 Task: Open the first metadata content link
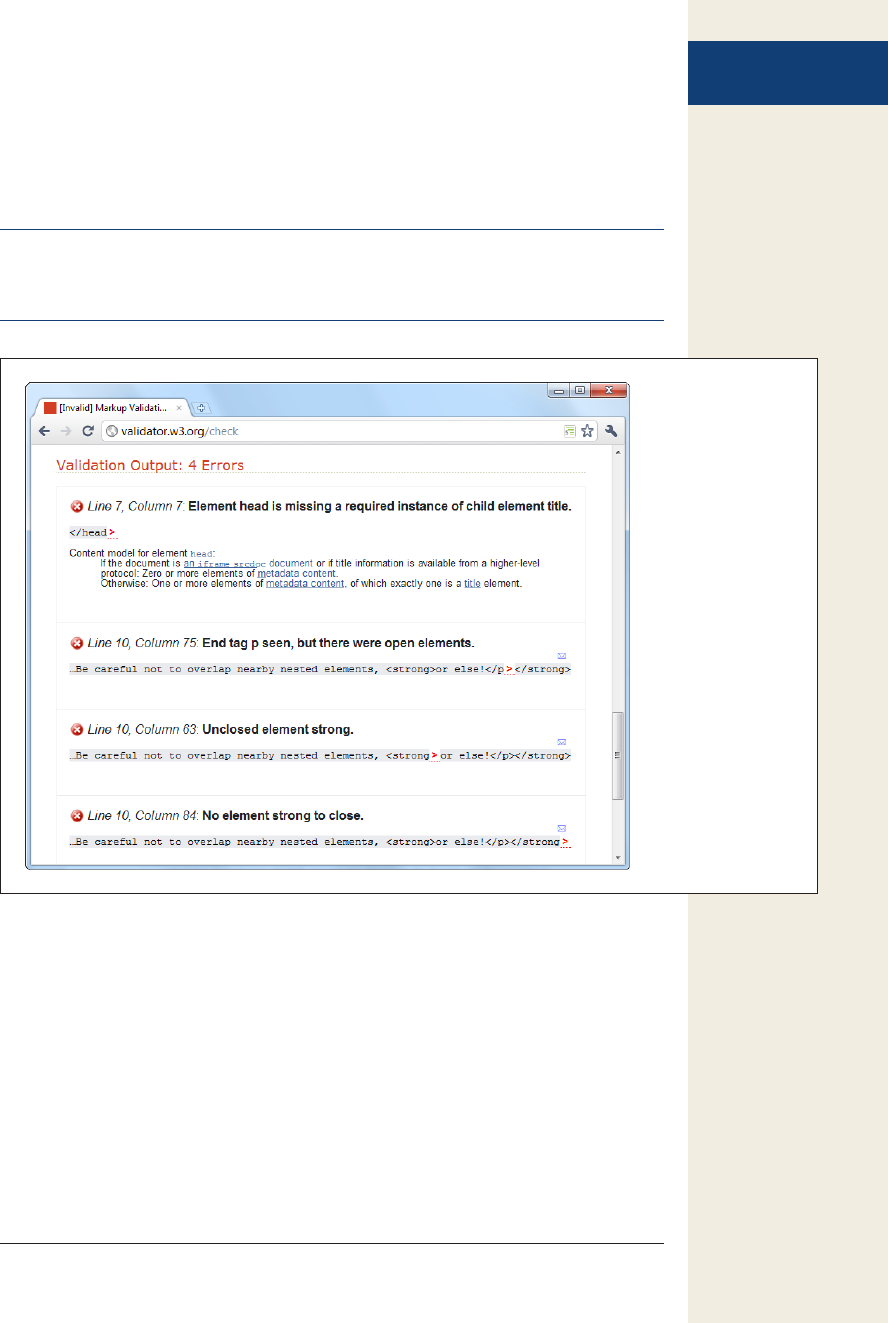point(297,573)
